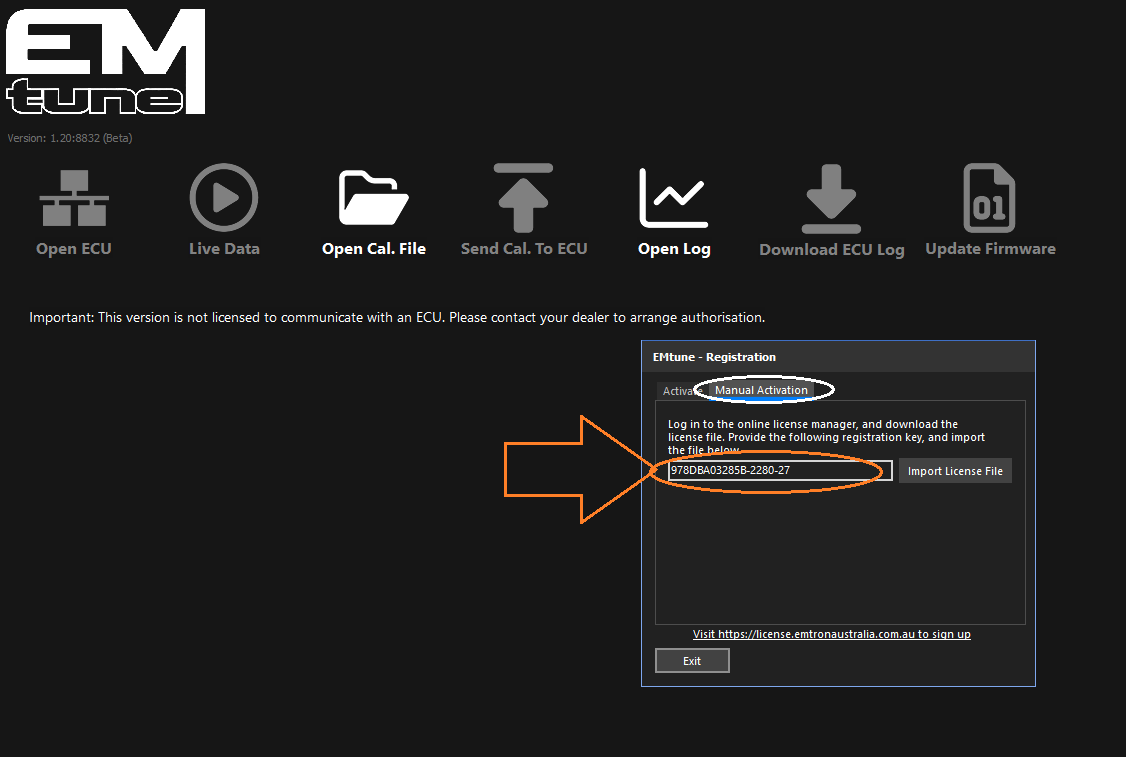Click the "Download ECU Log" text label
1126x757 pixels.
(831, 250)
